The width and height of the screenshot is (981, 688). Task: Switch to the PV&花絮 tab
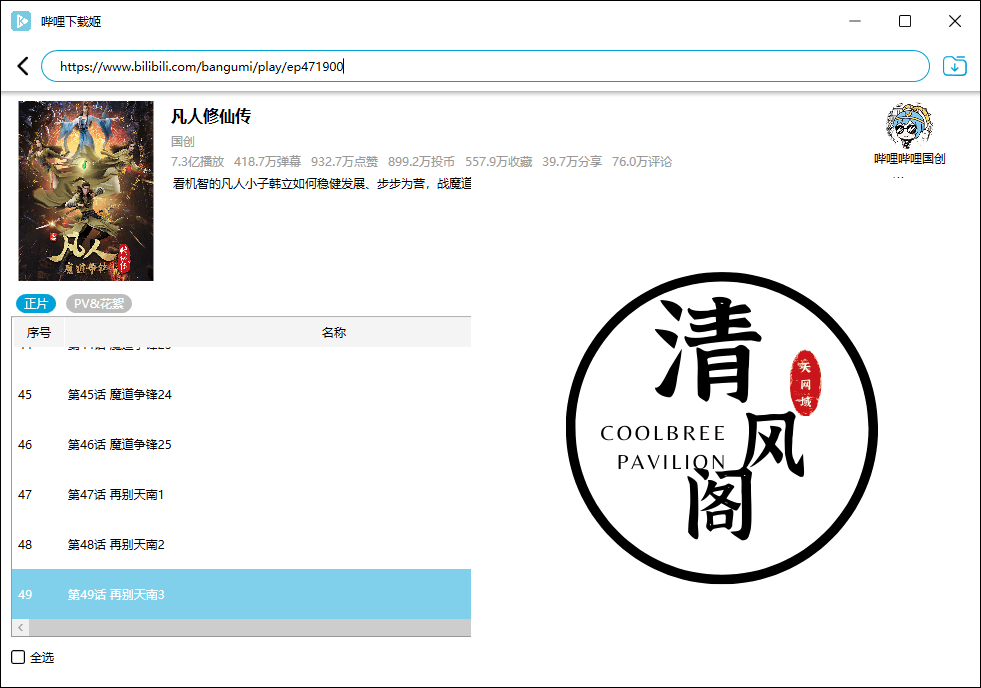[99, 303]
